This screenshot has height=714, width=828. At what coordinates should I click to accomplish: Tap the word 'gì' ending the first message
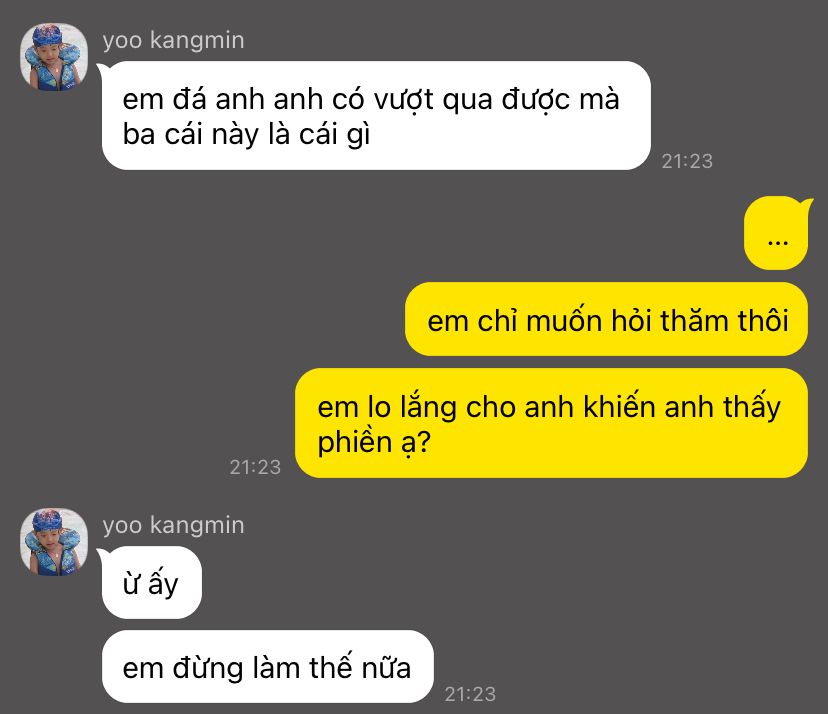[x=358, y=135]
